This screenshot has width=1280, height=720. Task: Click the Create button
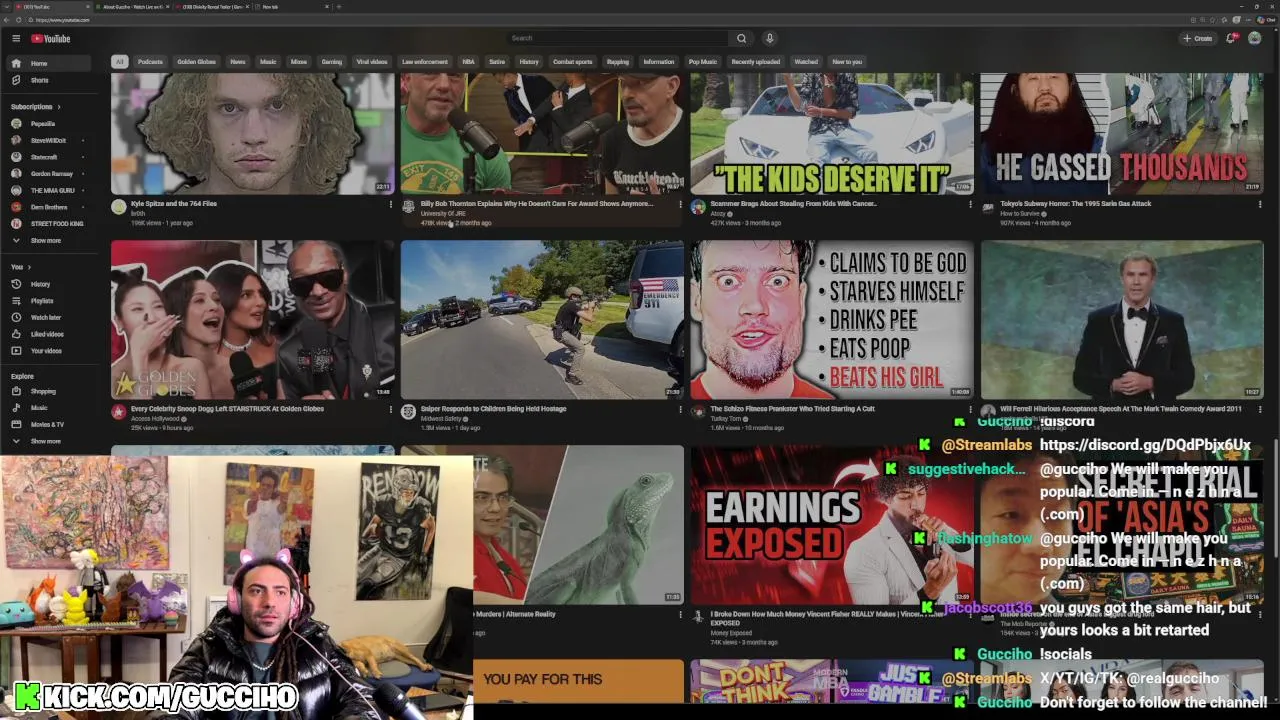click(1197, 38)
